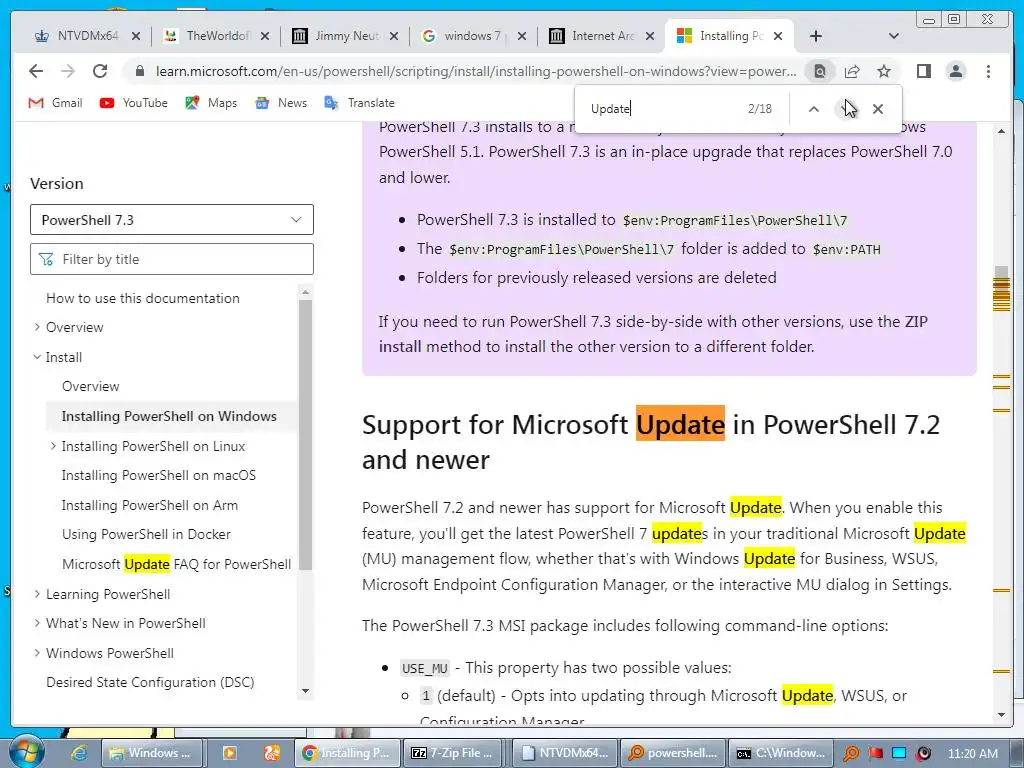Viewport: 1024px width, 768px height.
Task: Close the windows 7 Google tab
Action: click(x=522, y=36)
